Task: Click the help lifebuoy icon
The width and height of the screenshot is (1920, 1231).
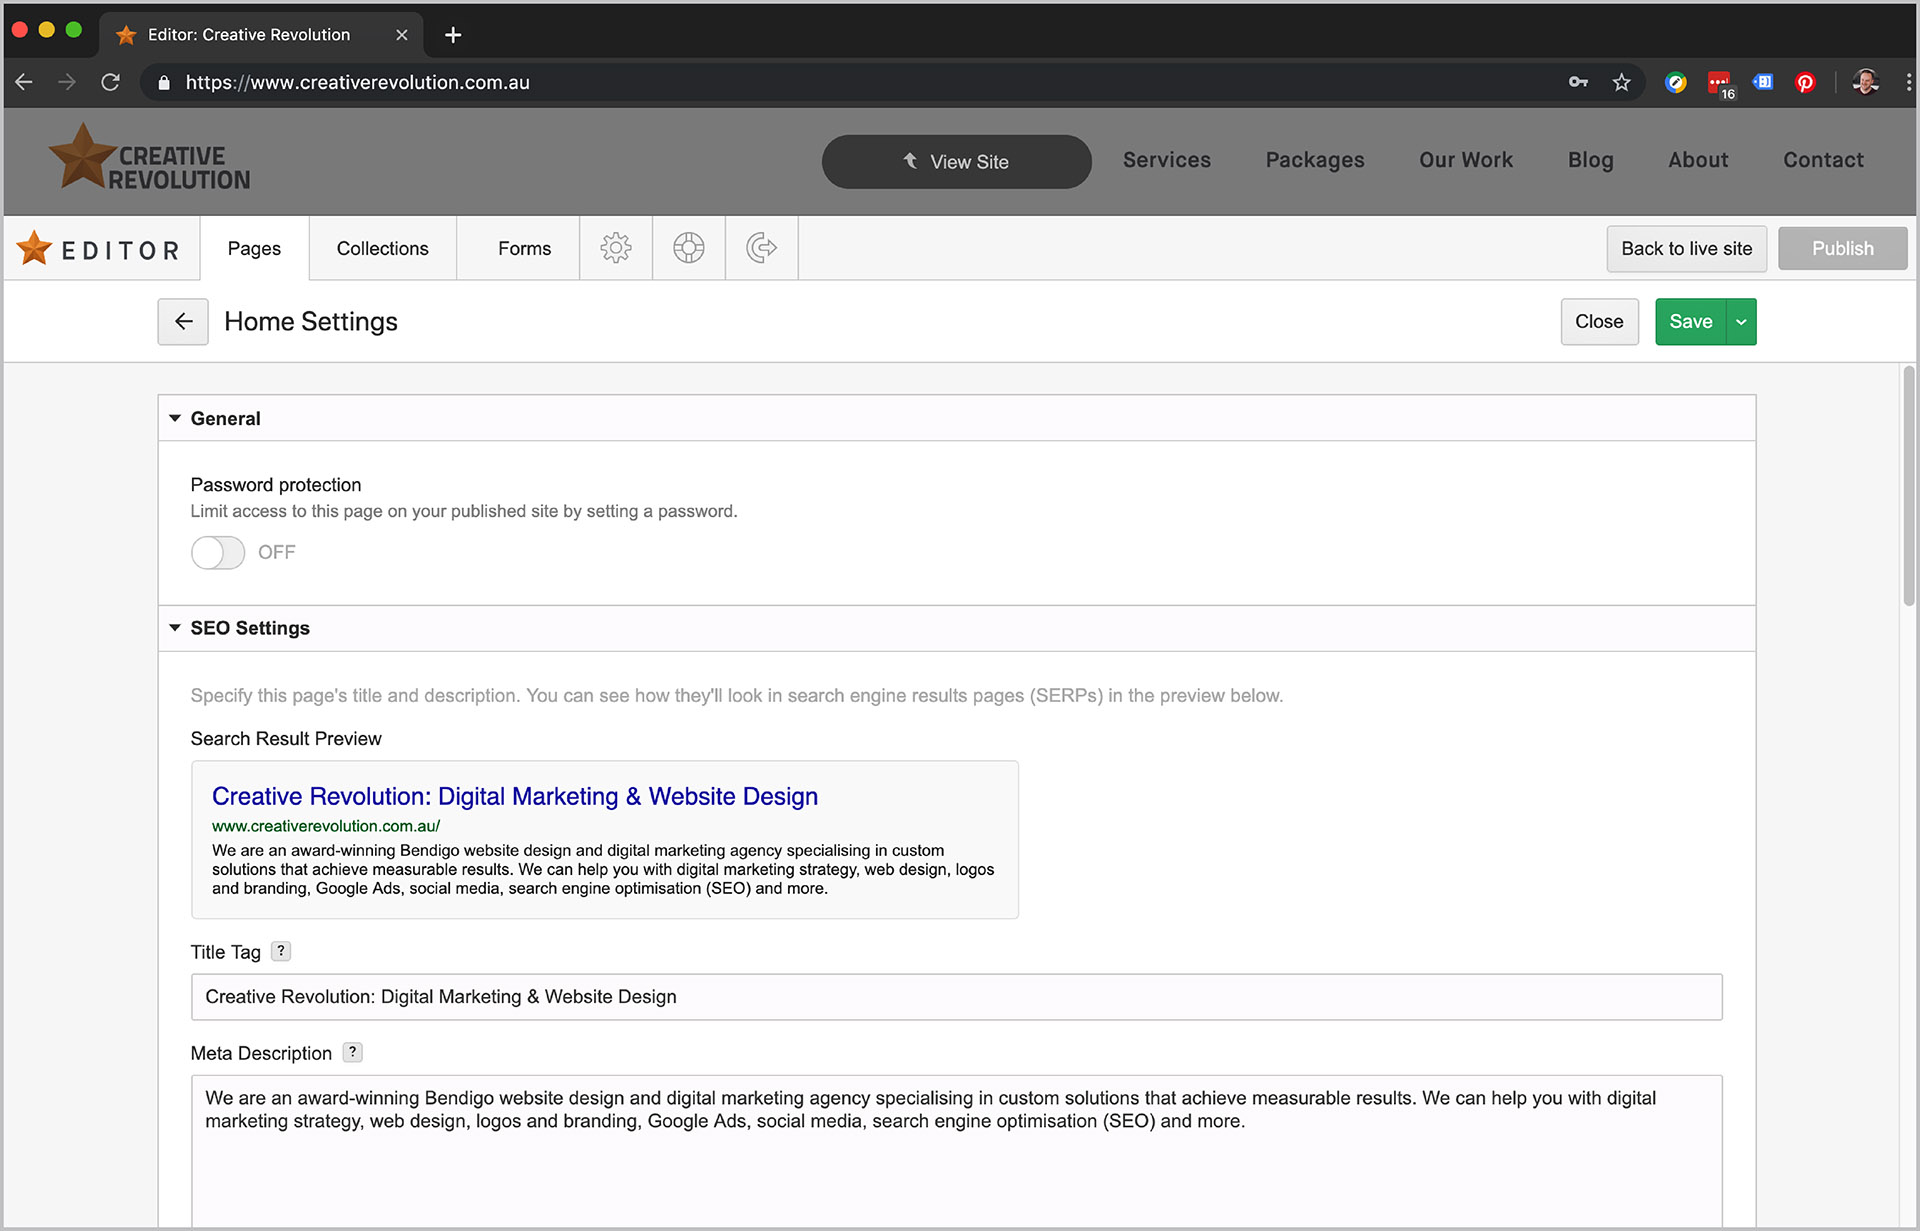Action: (688, 248)
